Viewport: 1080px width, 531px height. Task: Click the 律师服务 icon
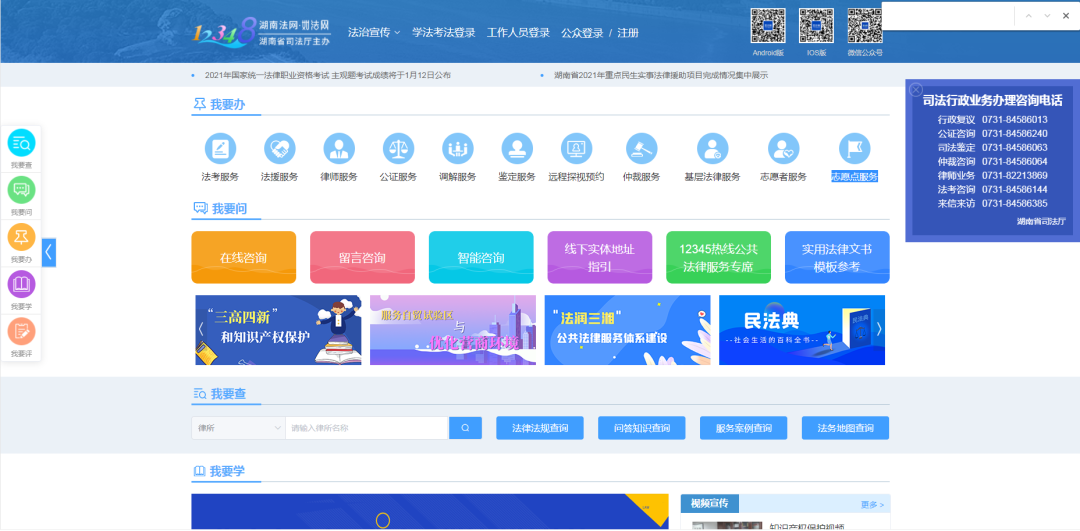tap(338, 149)
